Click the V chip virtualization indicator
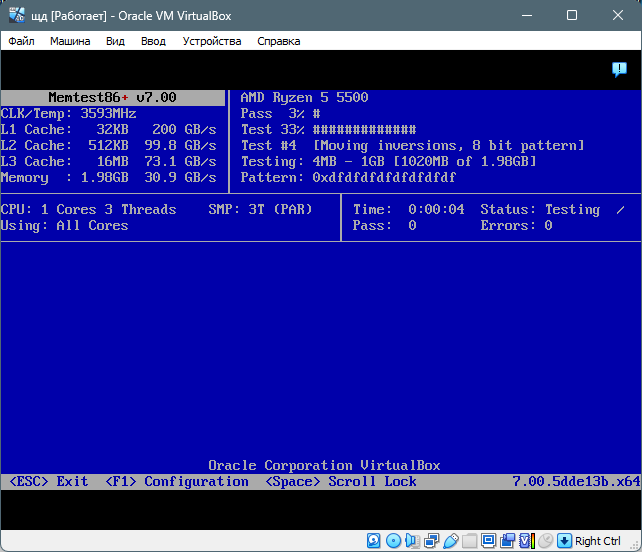The image size is (642, 552). point(526,541)
